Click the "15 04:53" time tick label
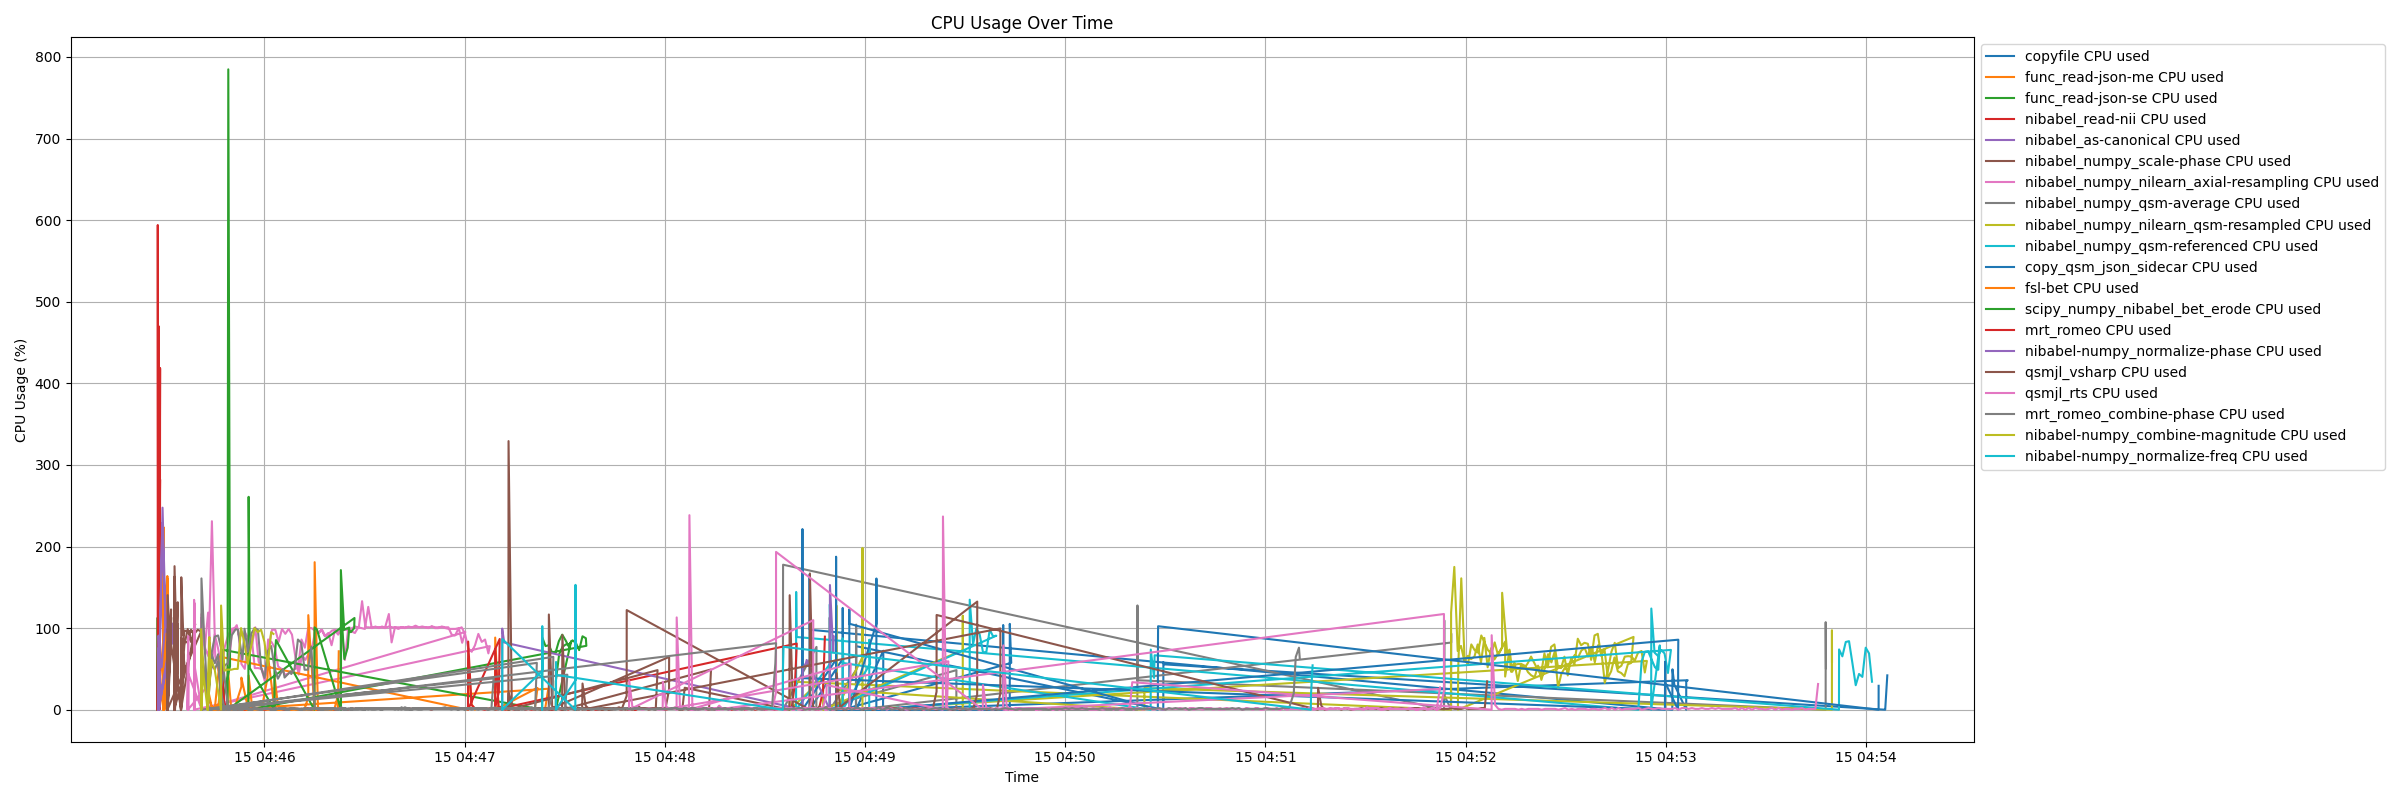 click(1666, 757)
